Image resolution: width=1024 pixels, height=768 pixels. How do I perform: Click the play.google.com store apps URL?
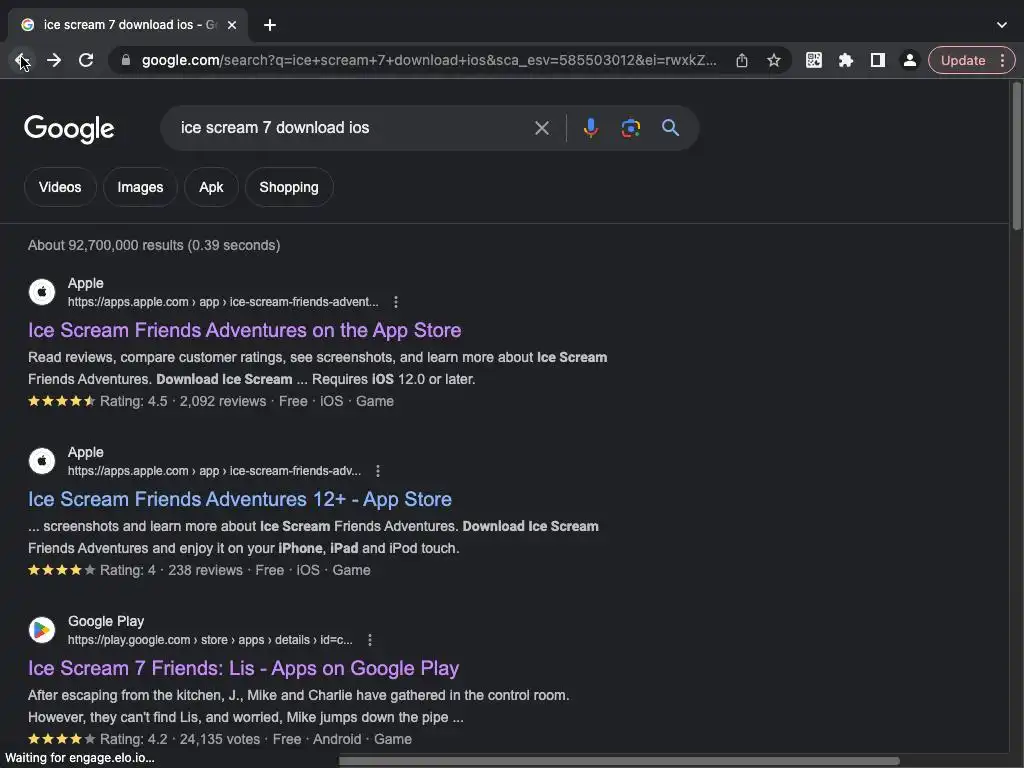tap(210, 641)
